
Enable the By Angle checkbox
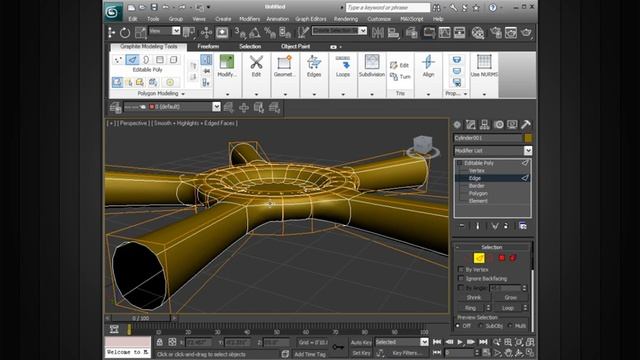[461, 288]
